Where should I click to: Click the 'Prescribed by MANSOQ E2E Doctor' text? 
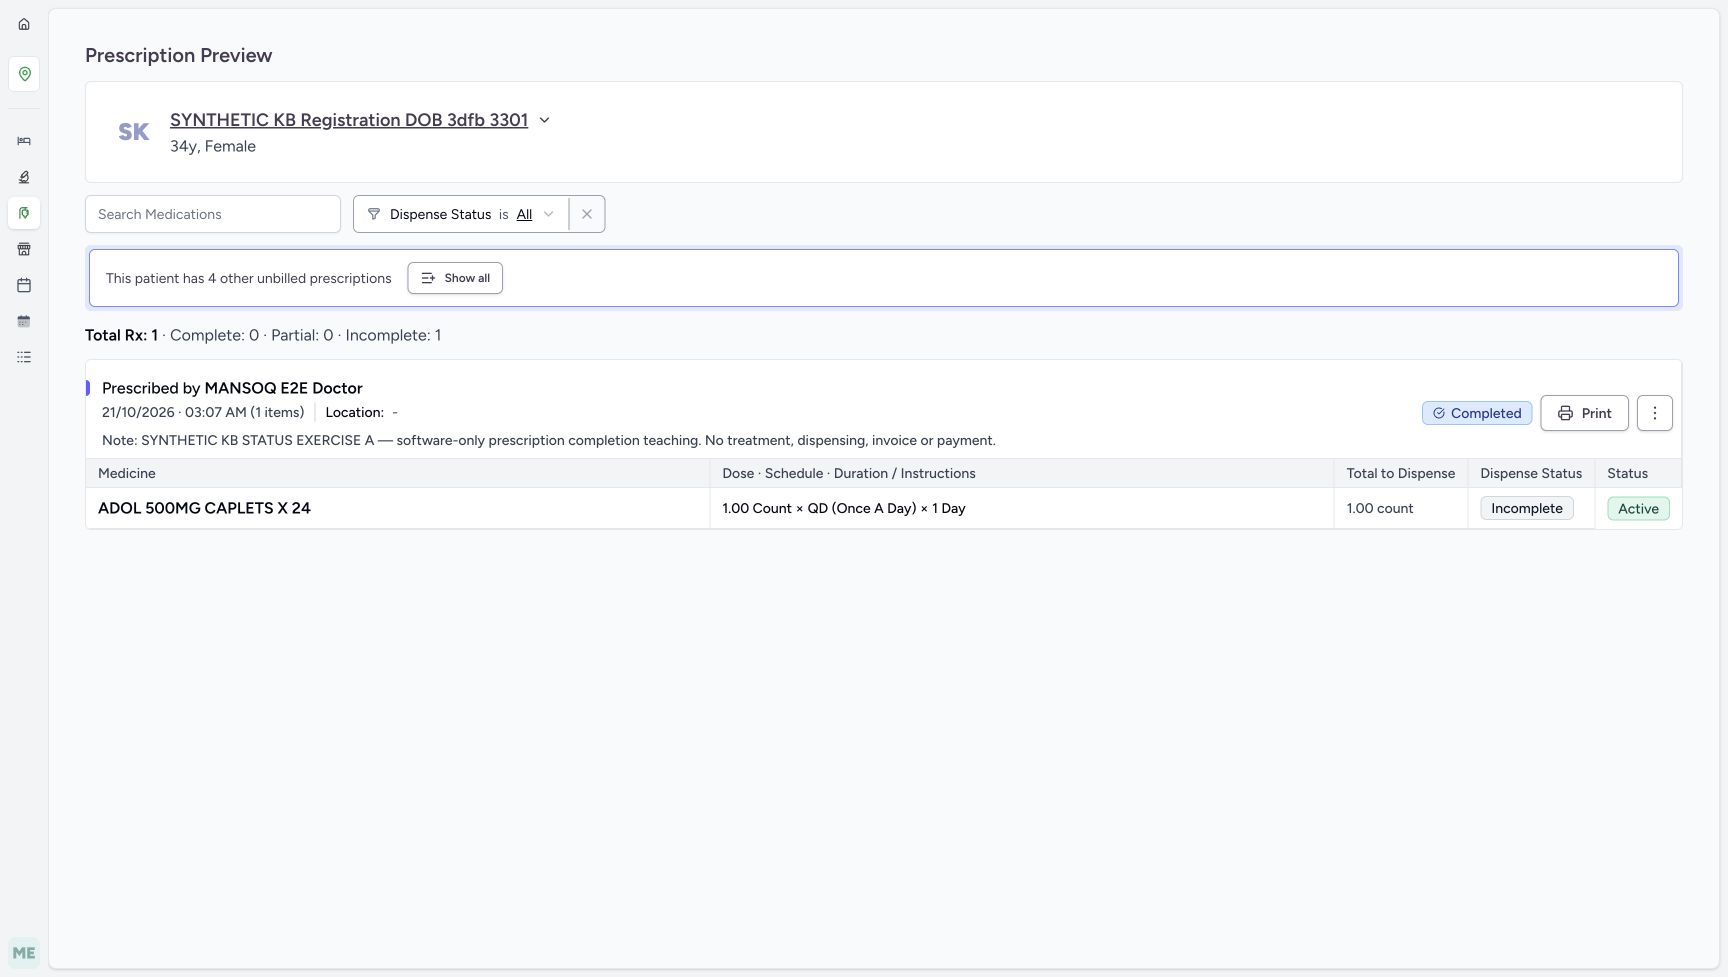click(232, 388)
